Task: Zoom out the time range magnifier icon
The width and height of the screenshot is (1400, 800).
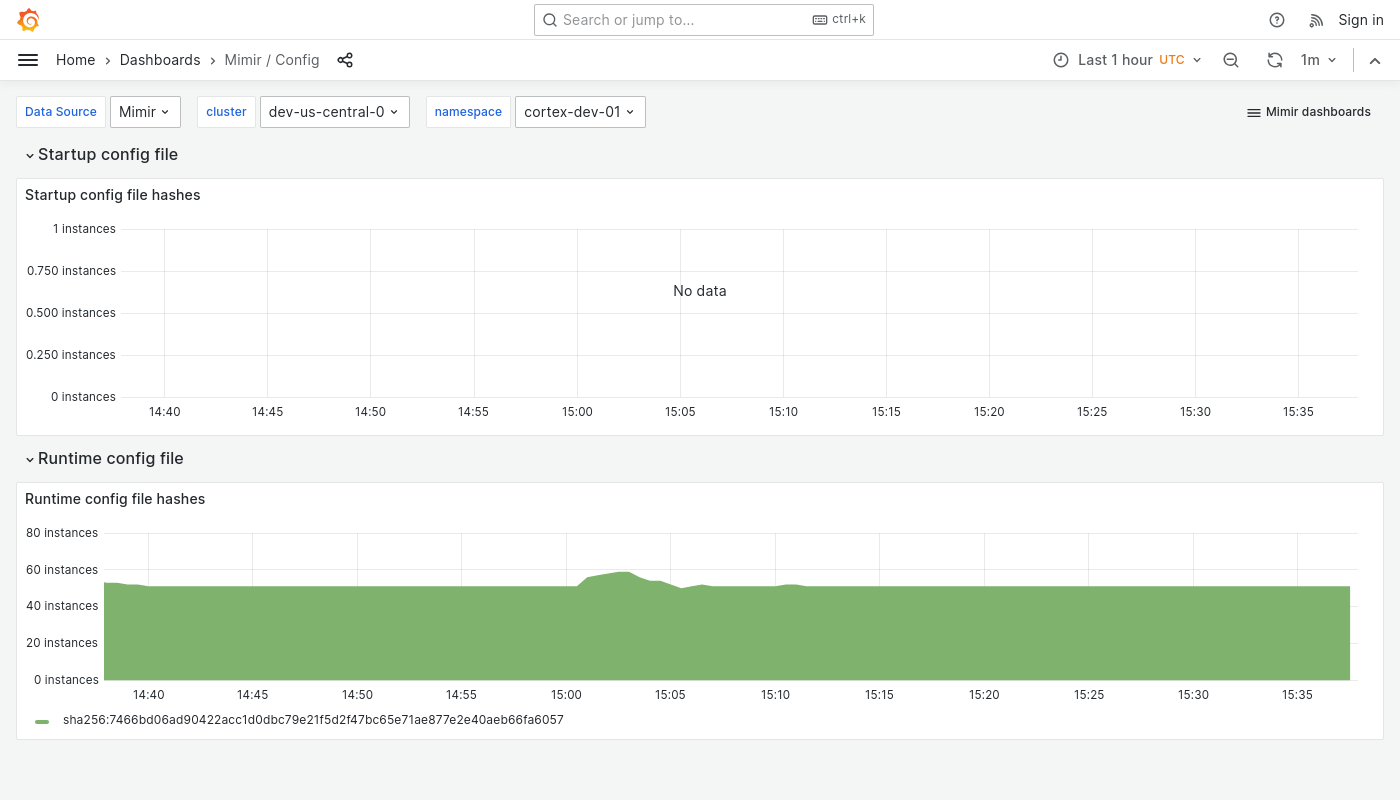Action: (x=1231, y=60)
